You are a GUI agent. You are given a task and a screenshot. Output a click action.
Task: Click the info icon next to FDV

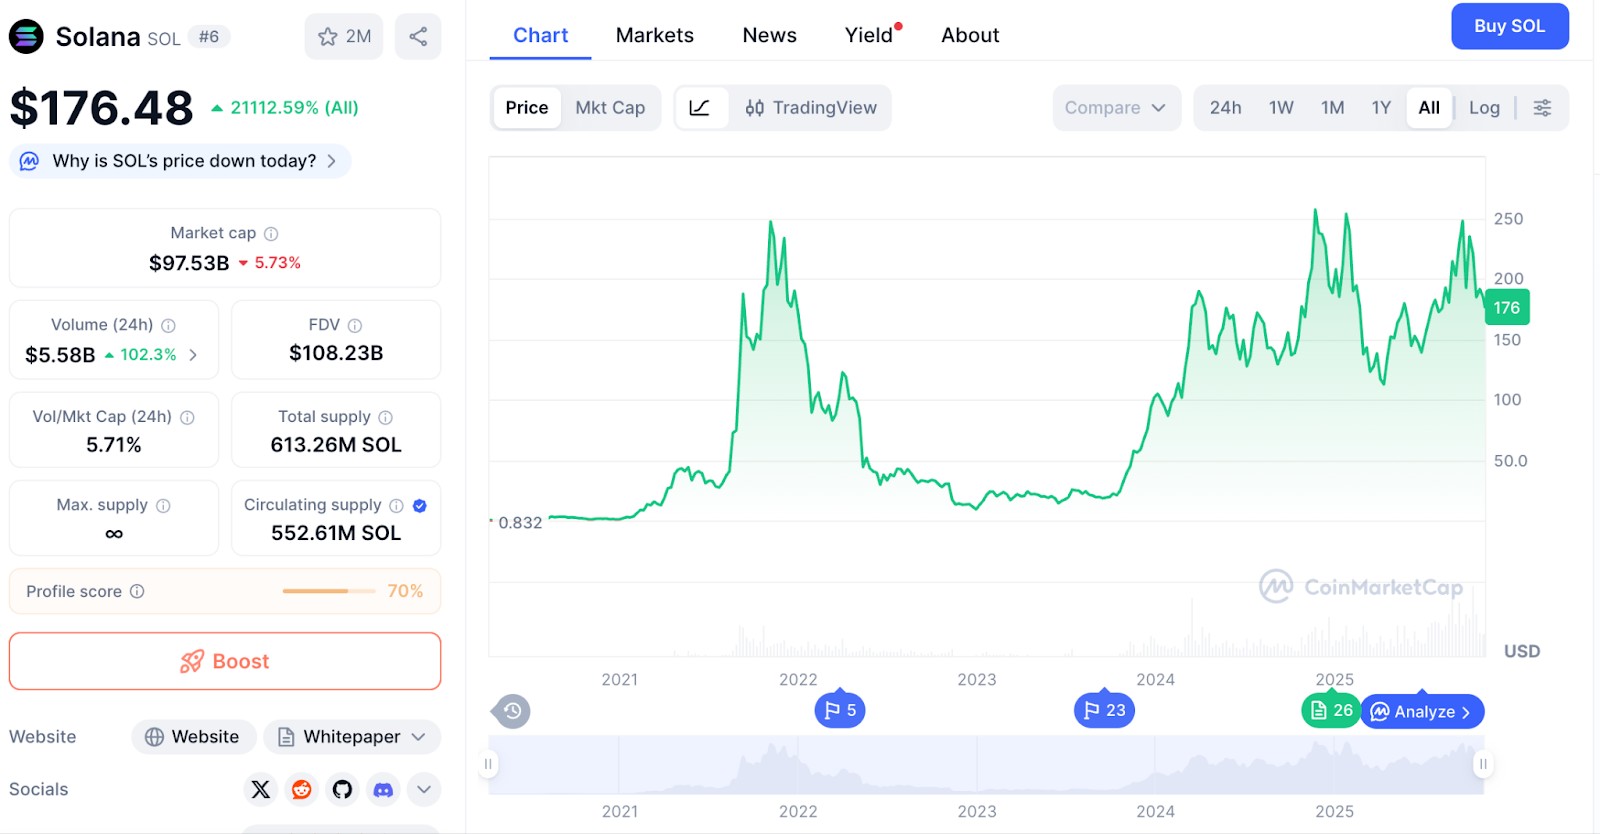pyautogui.click(x=355, y=326)
